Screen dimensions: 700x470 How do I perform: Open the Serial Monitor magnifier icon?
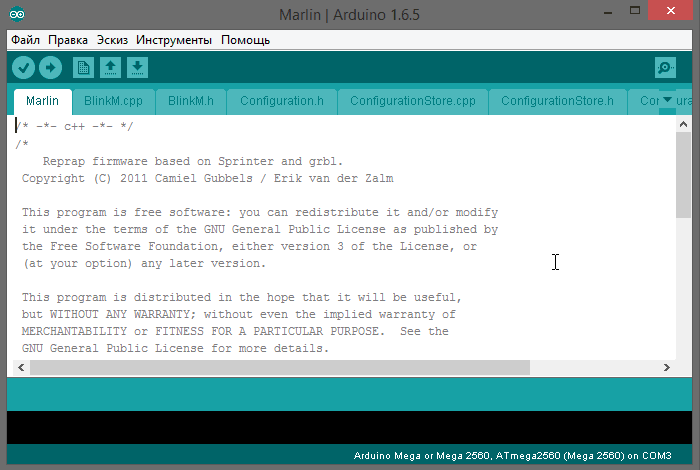click(665, 68)
